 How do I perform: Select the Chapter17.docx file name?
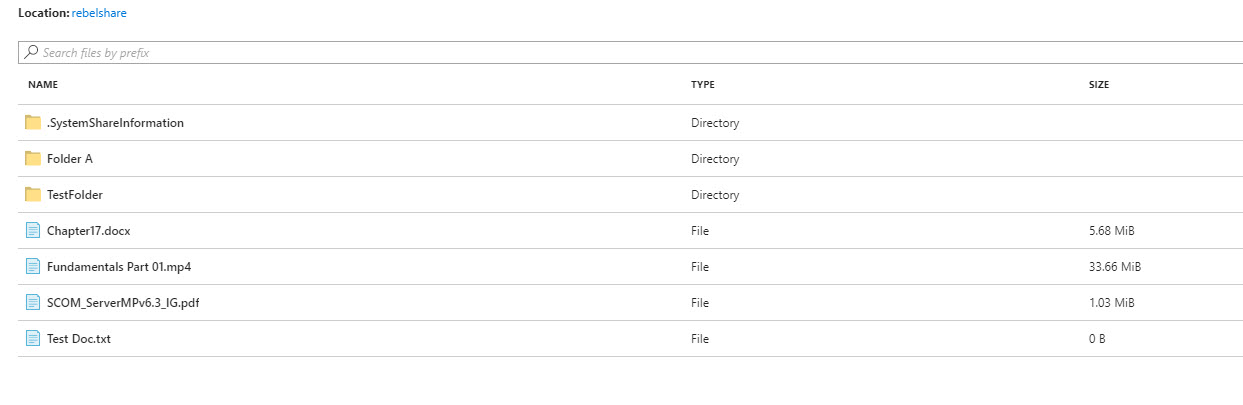click(x=89, y=231)
